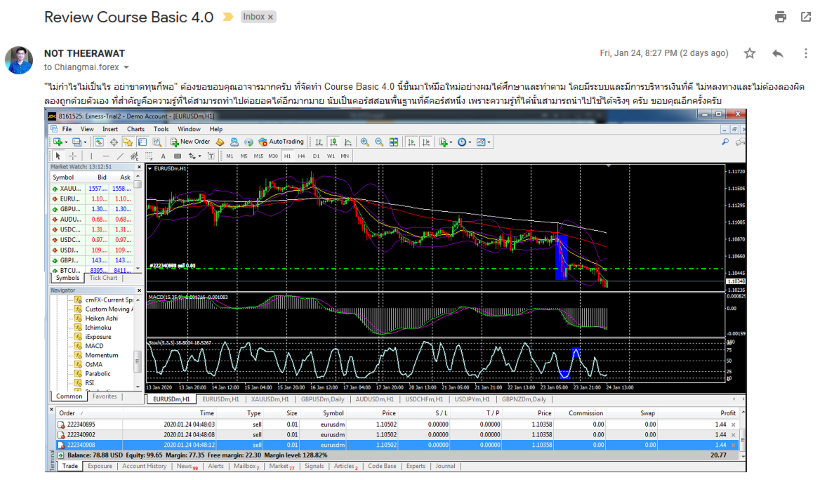The width and height of the screenshot is (818, 480).
Task: Open the GBPUSDm,Daily chart tab
Action: pyautogui.click(x=323, y=399)
